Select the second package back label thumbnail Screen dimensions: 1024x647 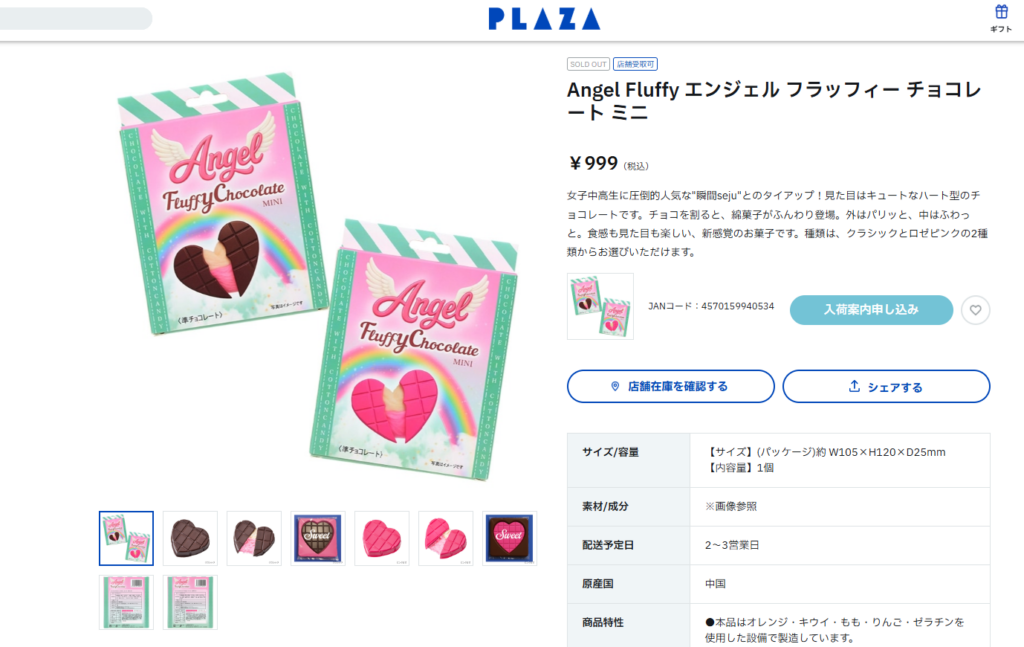click(190, 602)
